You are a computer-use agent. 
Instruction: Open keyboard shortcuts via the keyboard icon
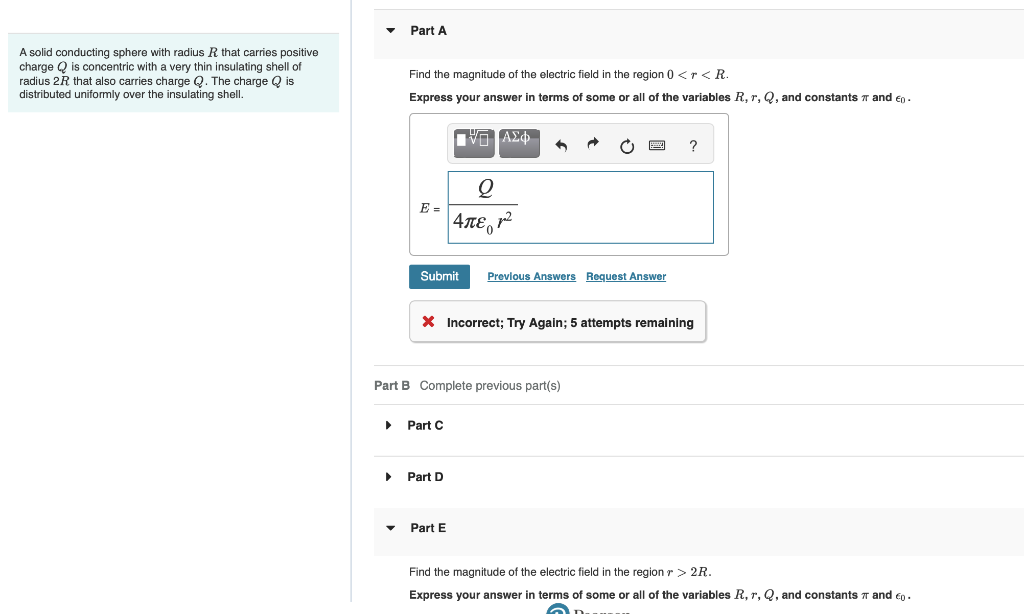point(658,145)
